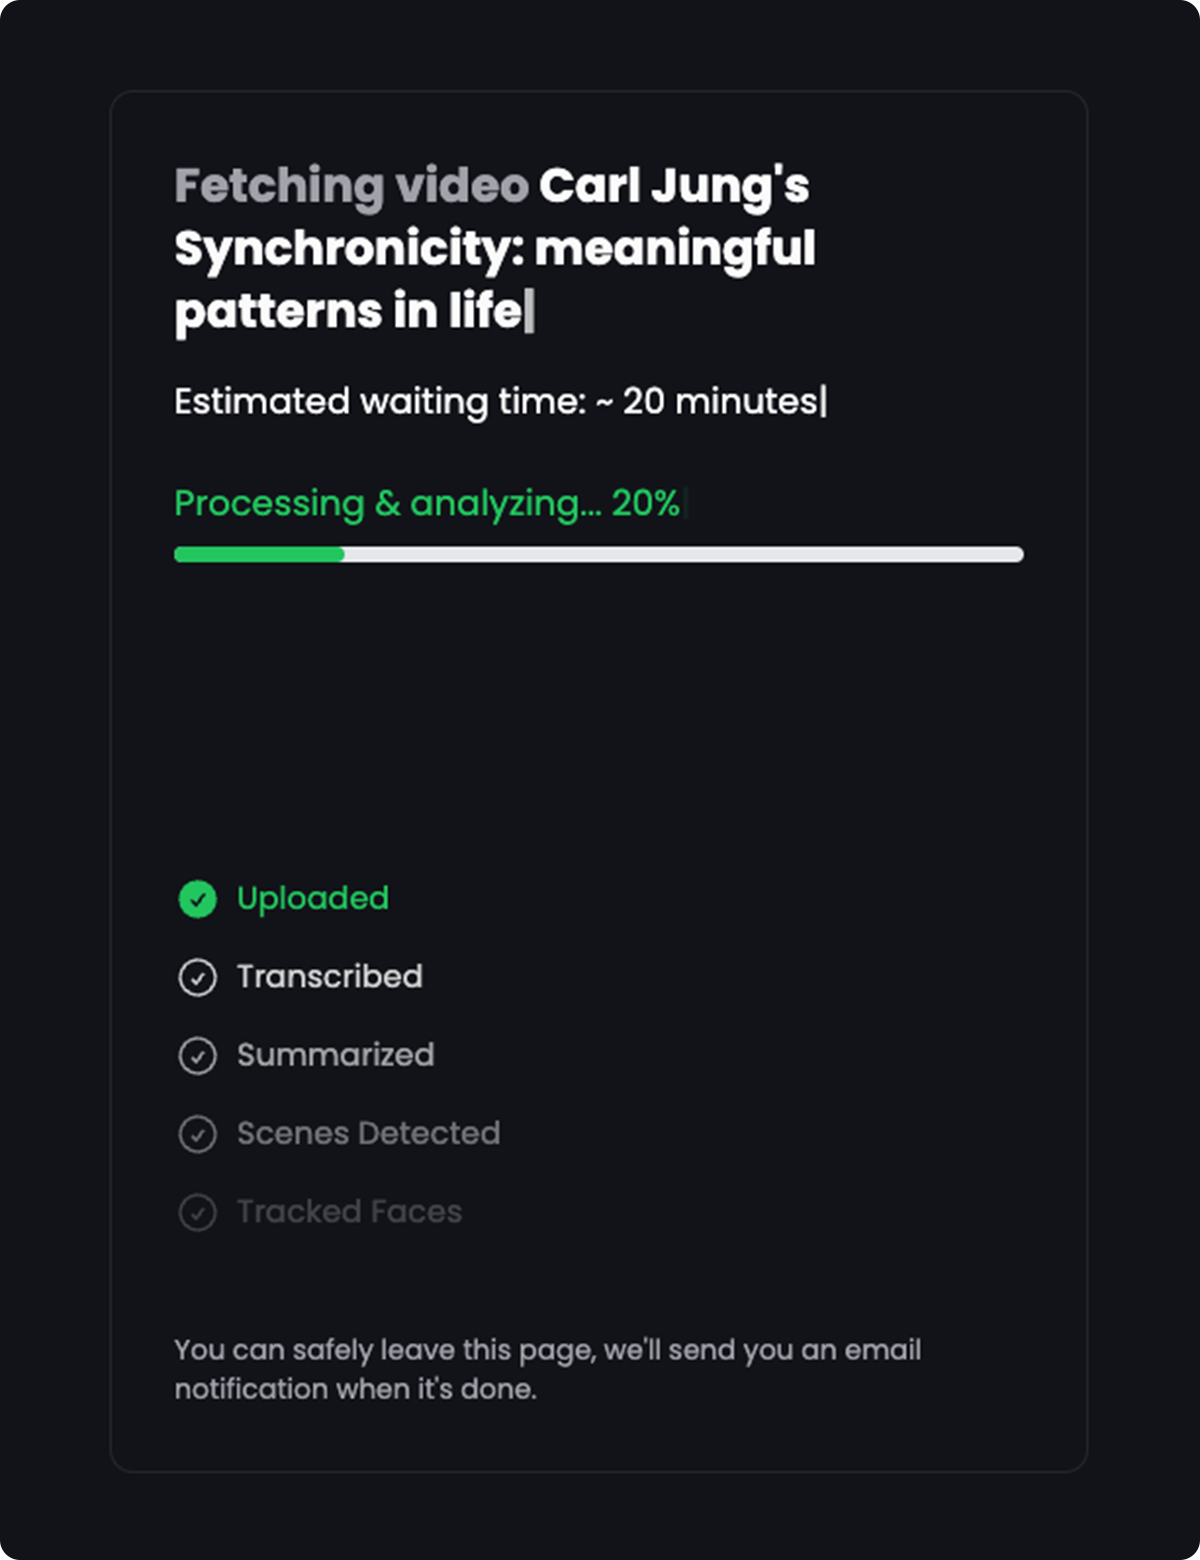Click the green Uploaded checkmark icon
The height and width of the screenshot is (1560, 1200).
tap(197, 899)
